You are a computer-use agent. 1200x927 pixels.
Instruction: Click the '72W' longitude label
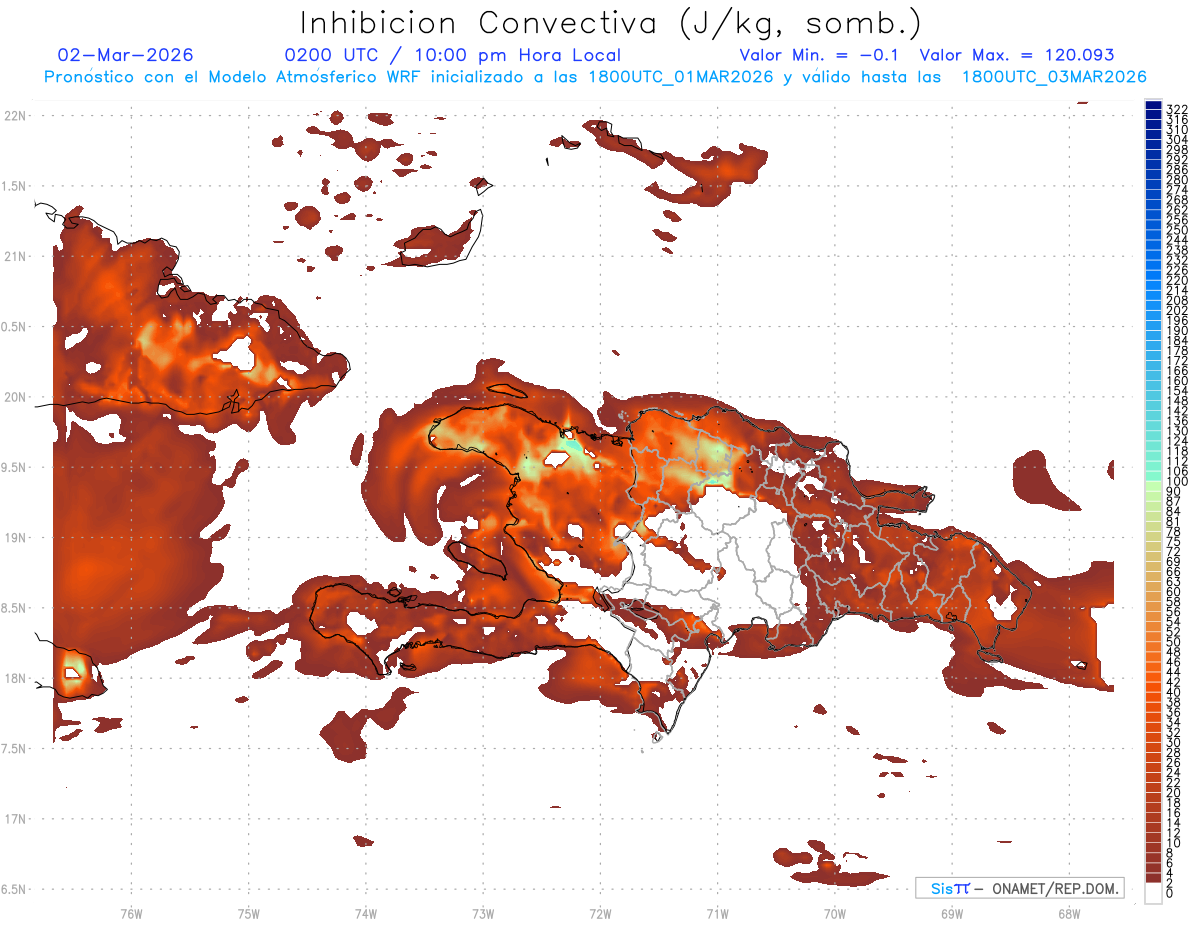coord(601,913)
